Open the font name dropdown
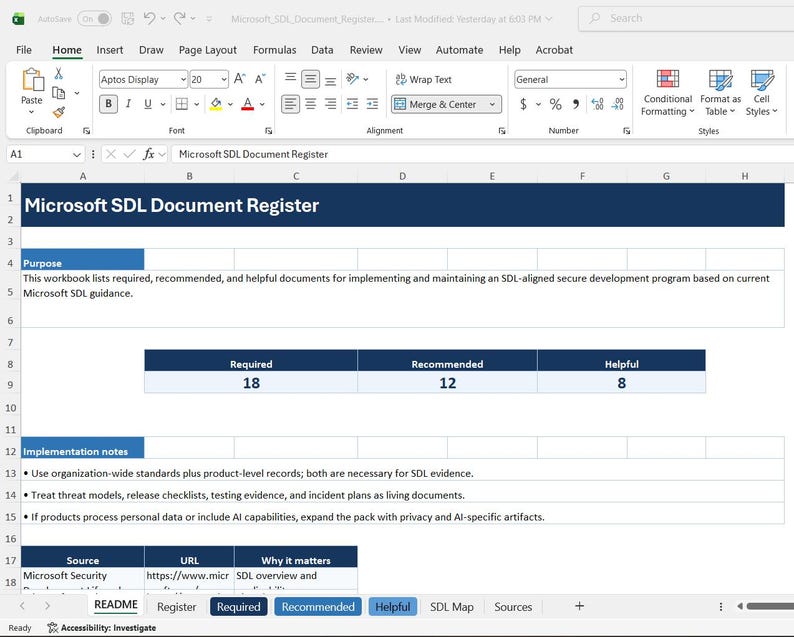Viewport: 794px width, 637px height. (x=183, y=79)
